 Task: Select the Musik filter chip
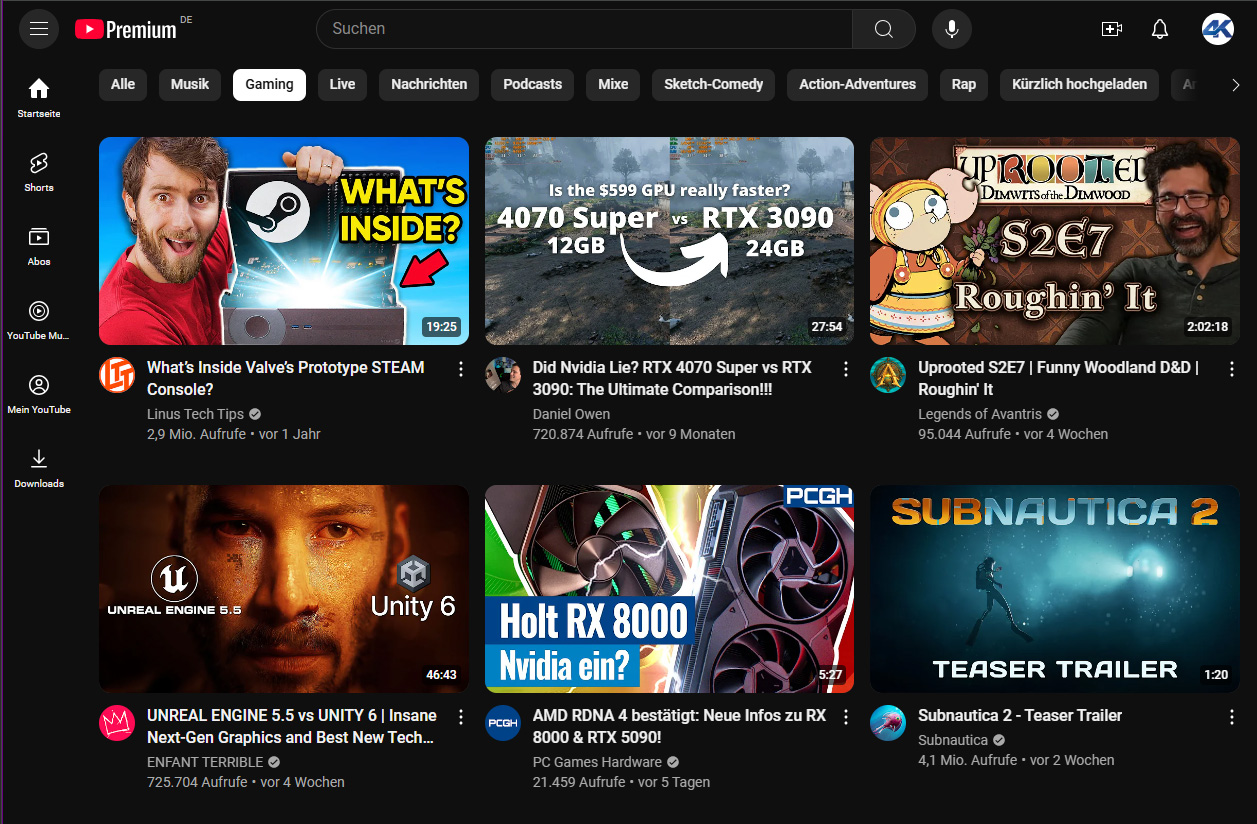[190, 85]
